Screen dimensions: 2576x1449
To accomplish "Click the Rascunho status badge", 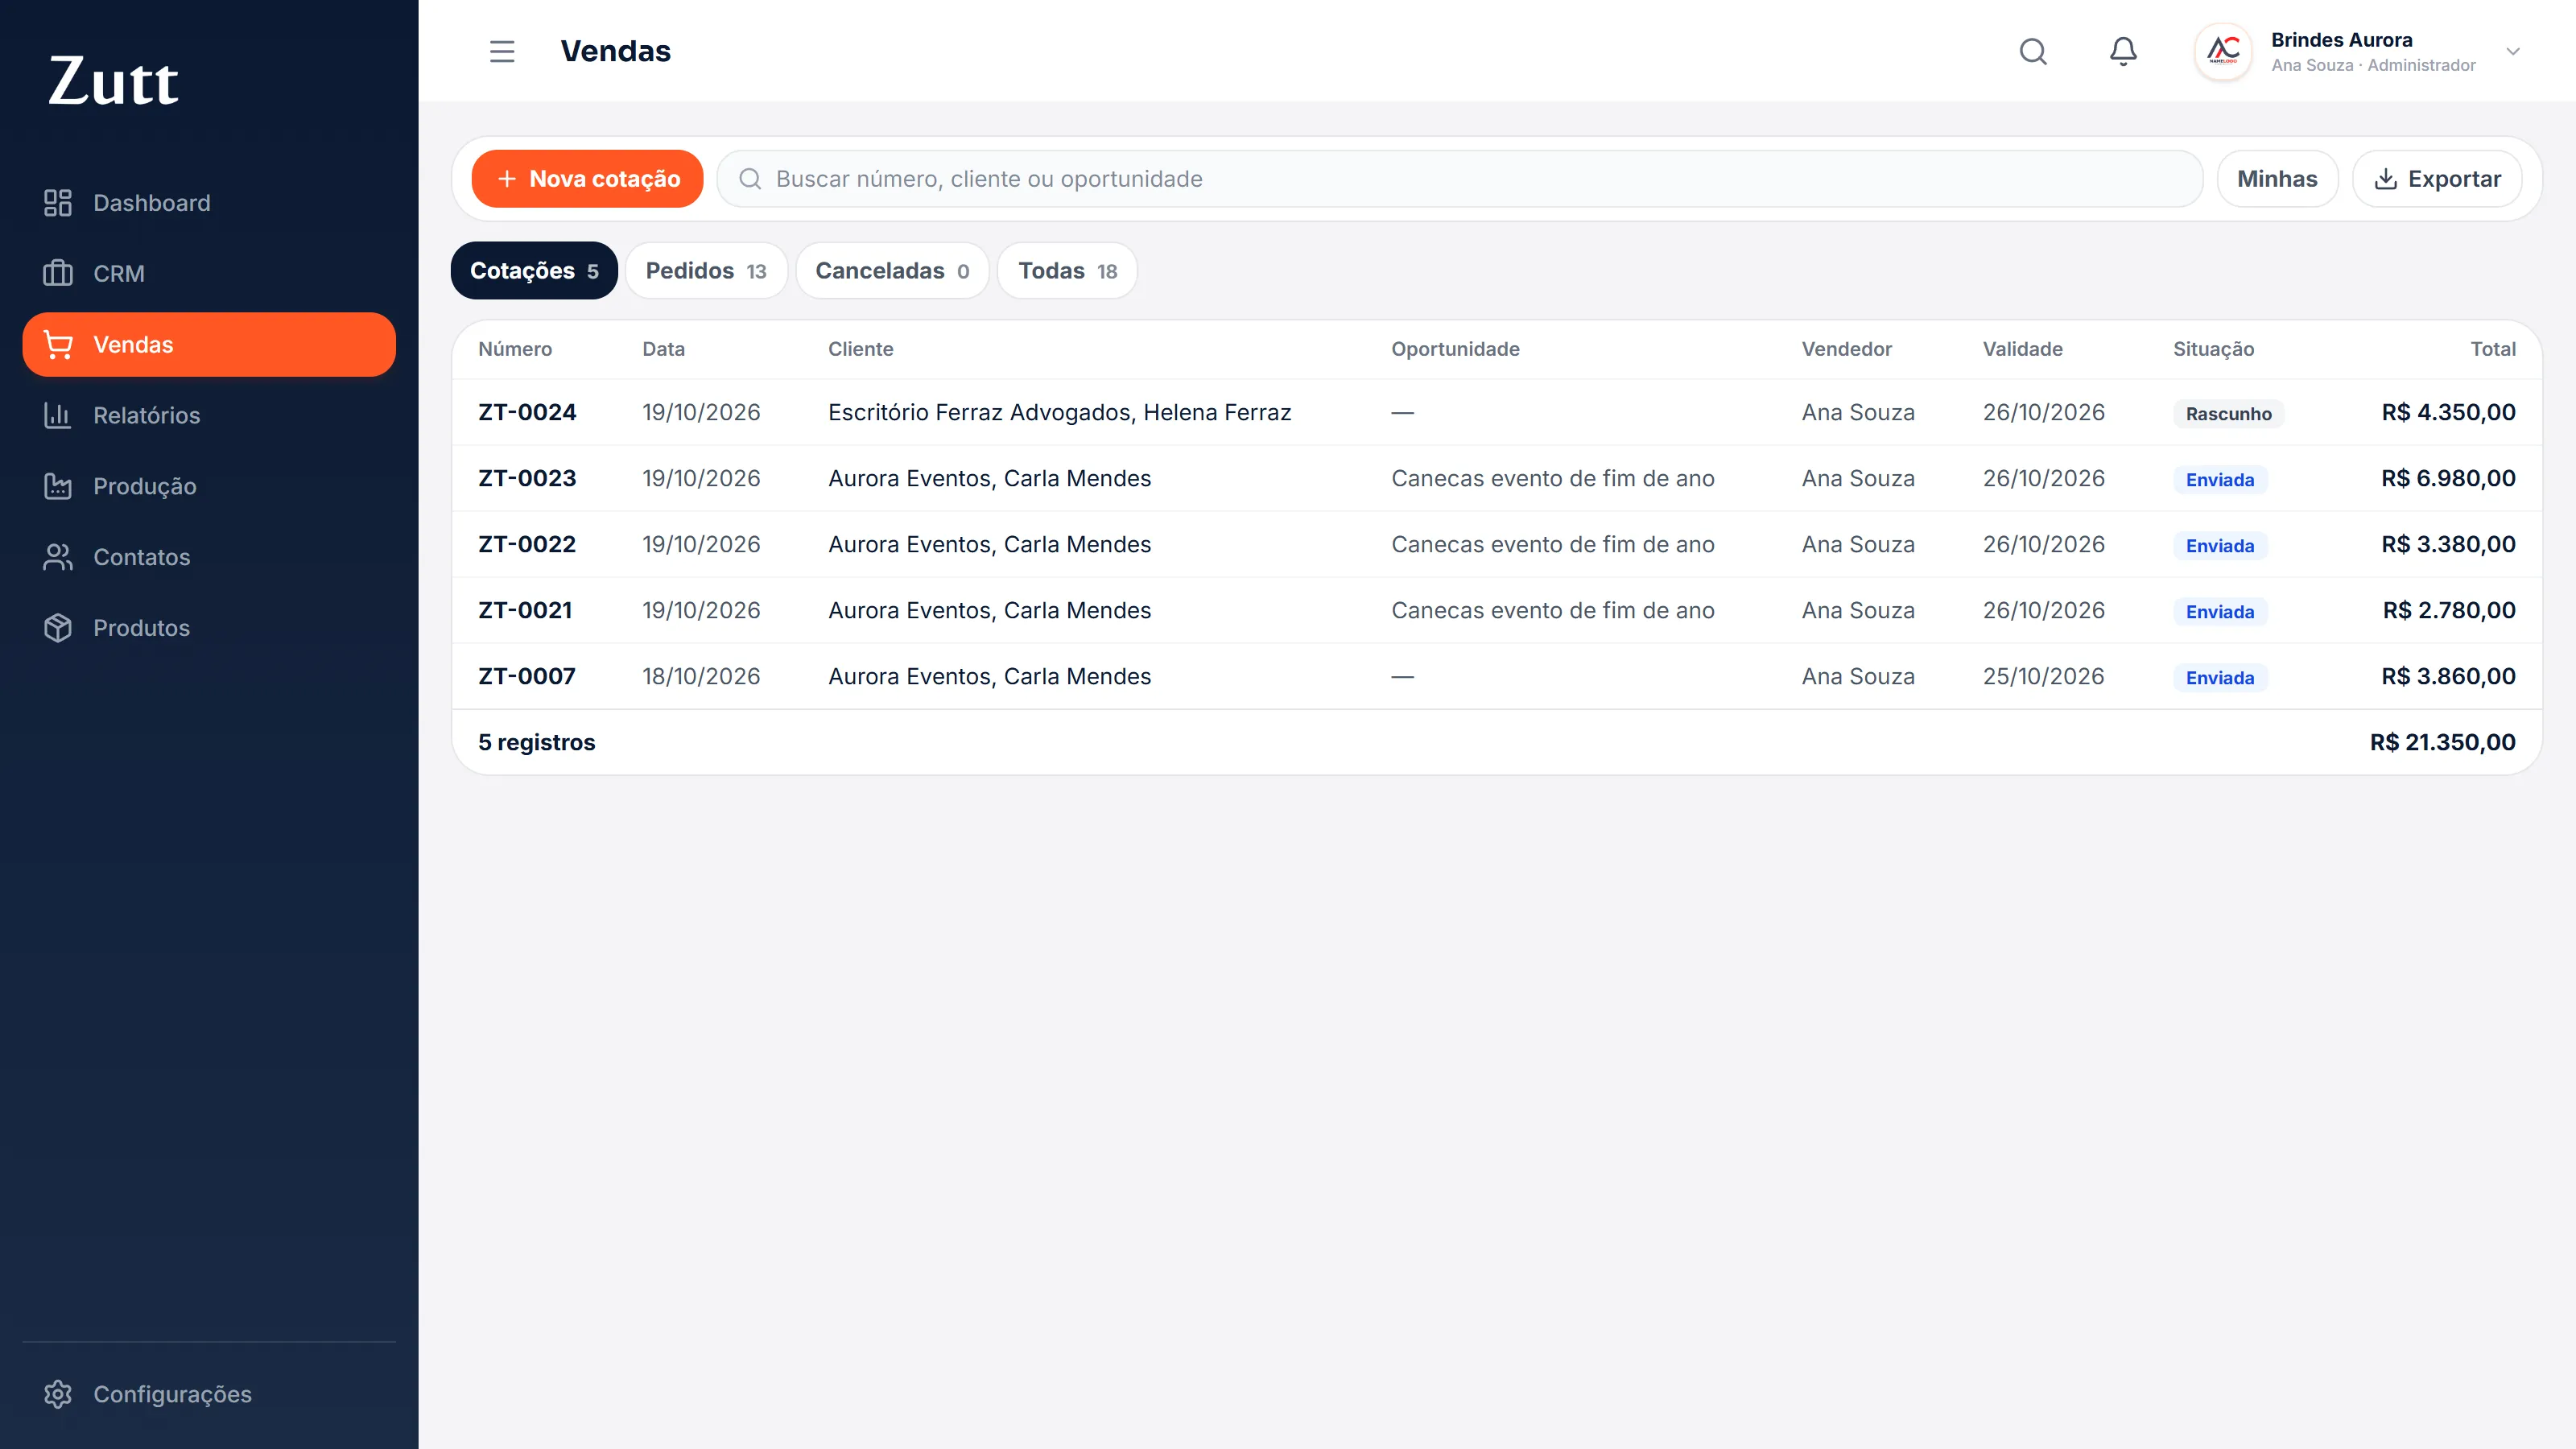I will click(2228, 413).
